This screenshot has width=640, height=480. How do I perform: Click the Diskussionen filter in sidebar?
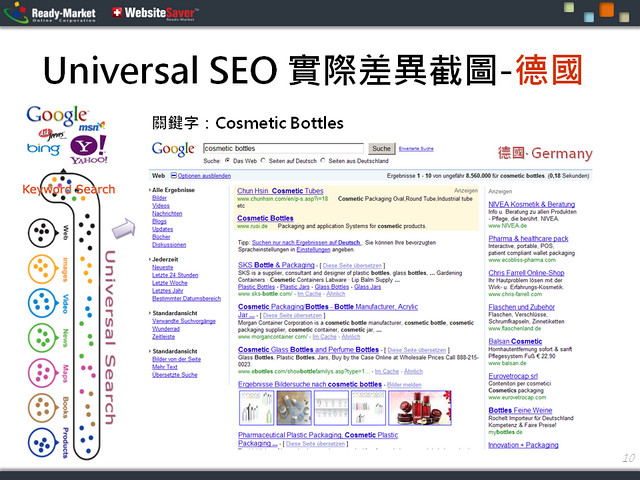click(x=169, y=244)
